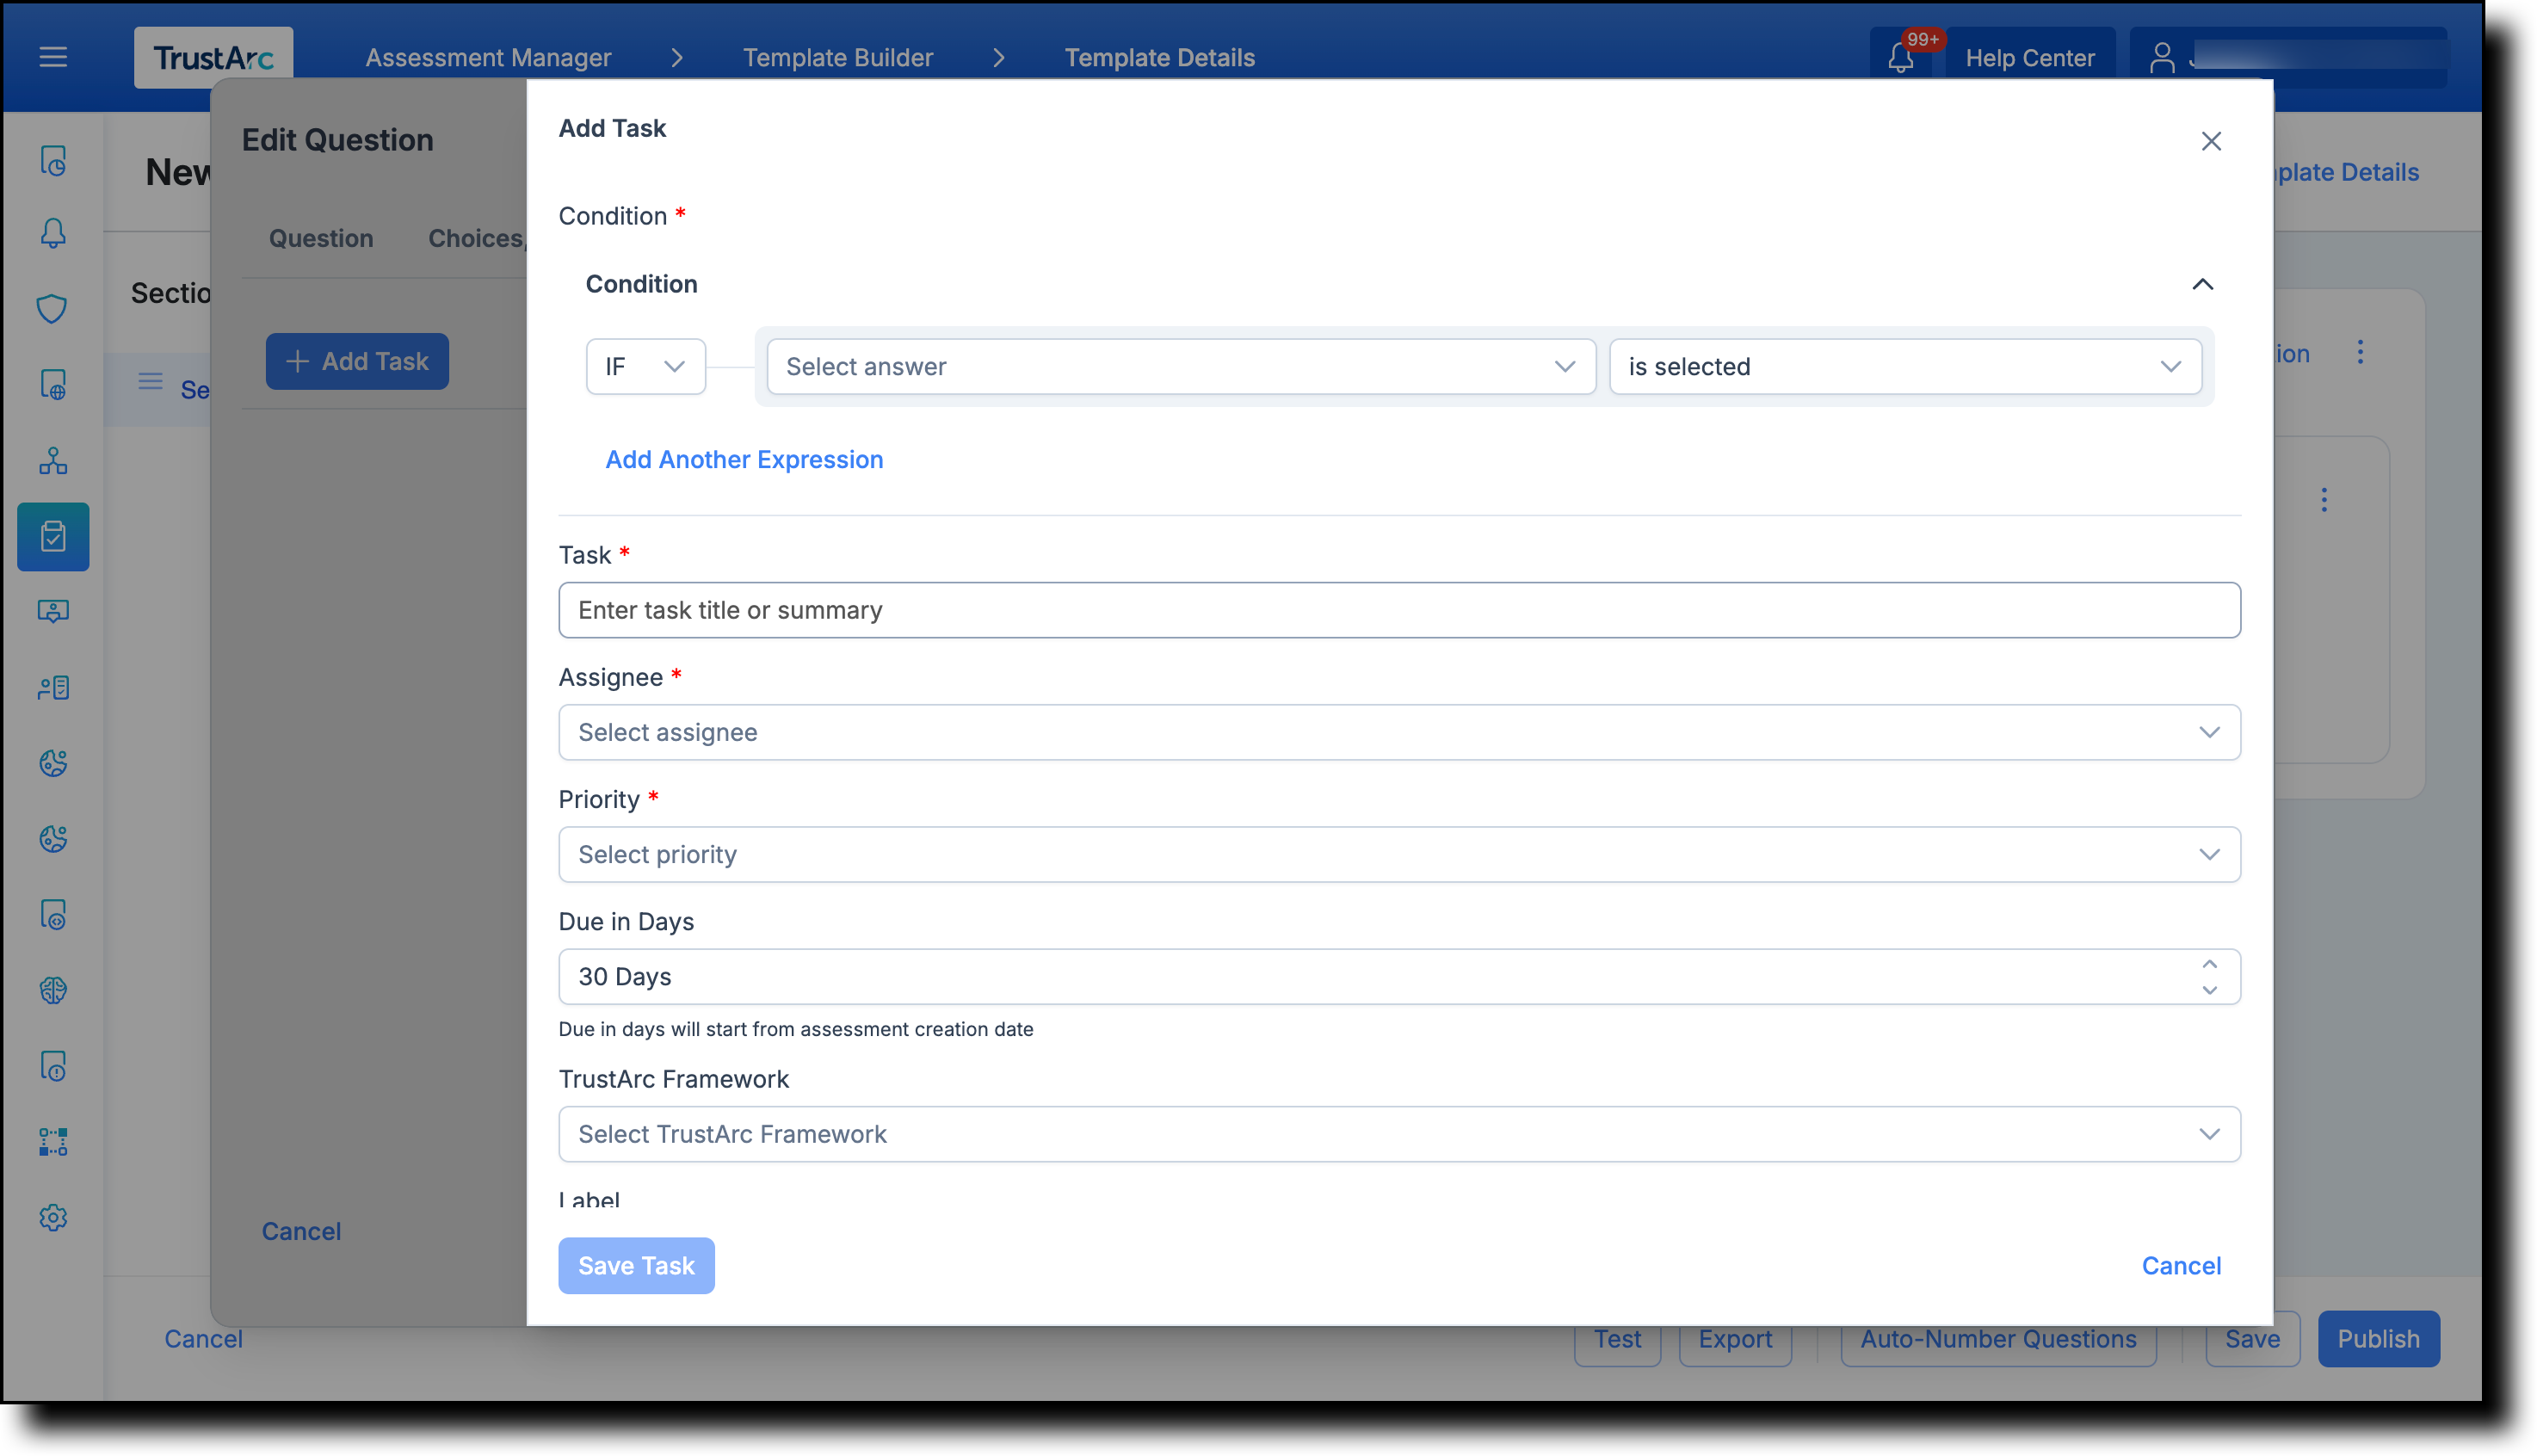Open the Help Center
Image resolution: width=2537 pixels, height=1456 pixels.
click(x=2030, y=57)
